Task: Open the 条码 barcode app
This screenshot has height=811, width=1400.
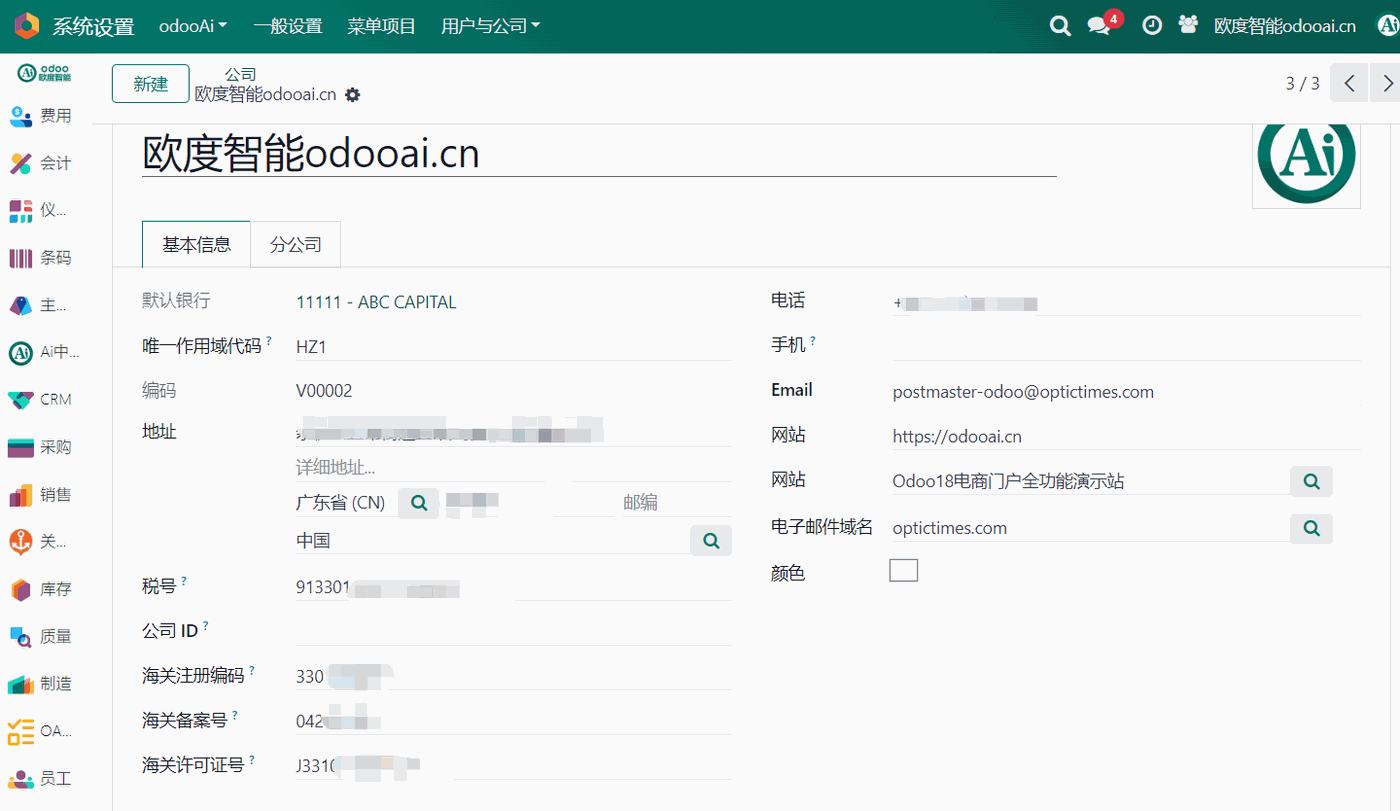Action: [x=41, y=258]
